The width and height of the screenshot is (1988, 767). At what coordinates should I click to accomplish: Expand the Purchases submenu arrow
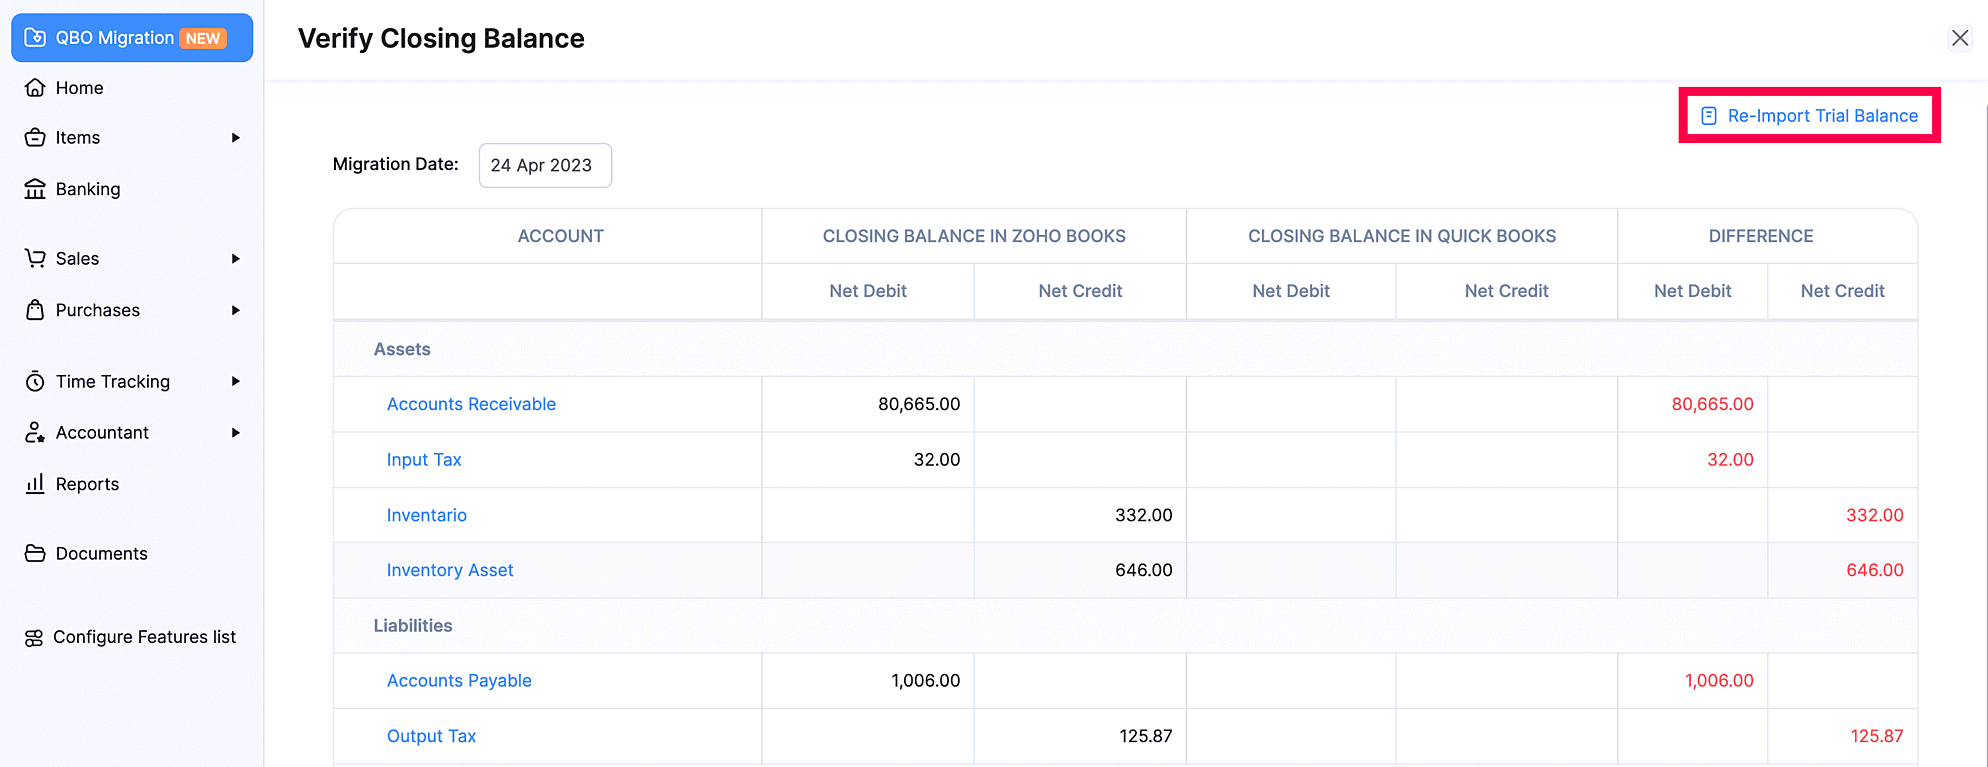coord(236,310)
